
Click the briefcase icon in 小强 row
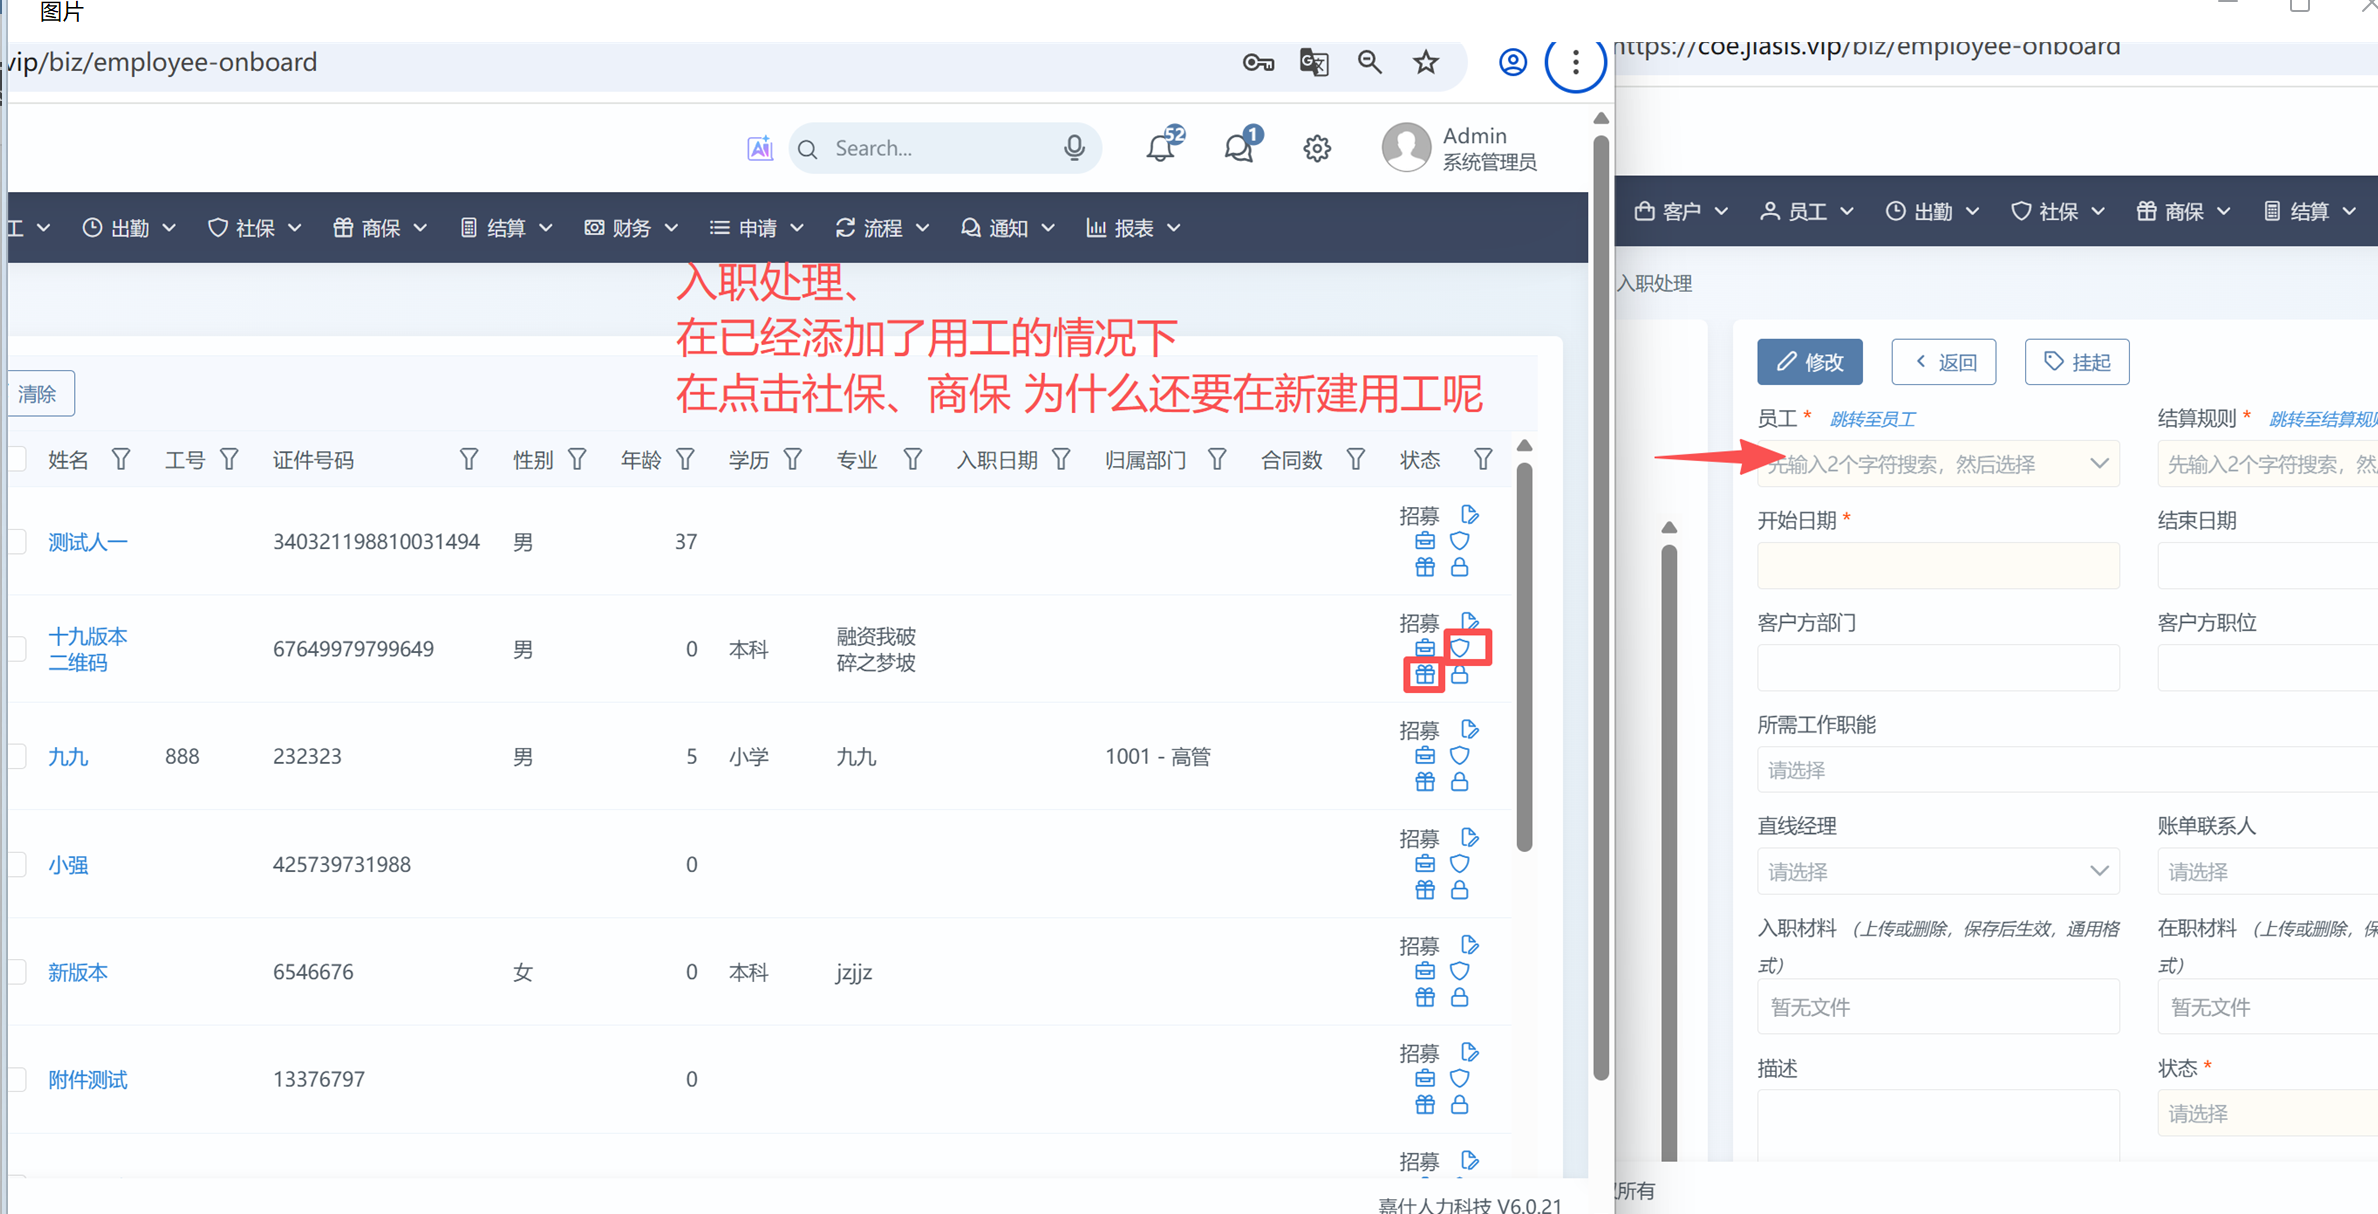[1424, 863]
